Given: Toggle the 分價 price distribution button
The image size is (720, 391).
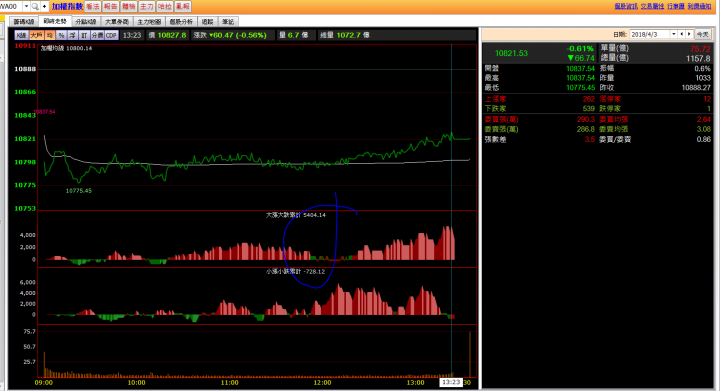Looking at the screenshot, I should (97, 35).
